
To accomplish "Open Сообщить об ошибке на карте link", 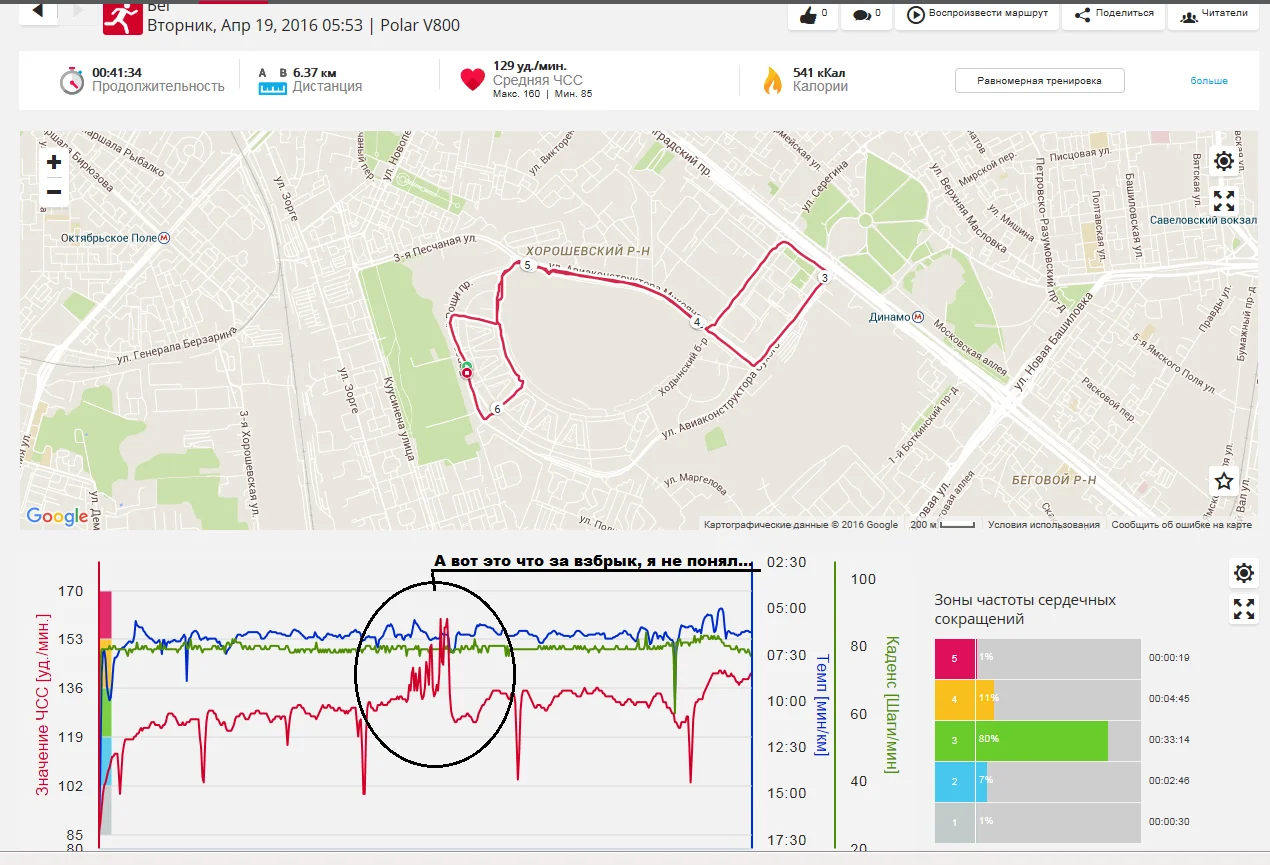I will [x=1181, y=524].
